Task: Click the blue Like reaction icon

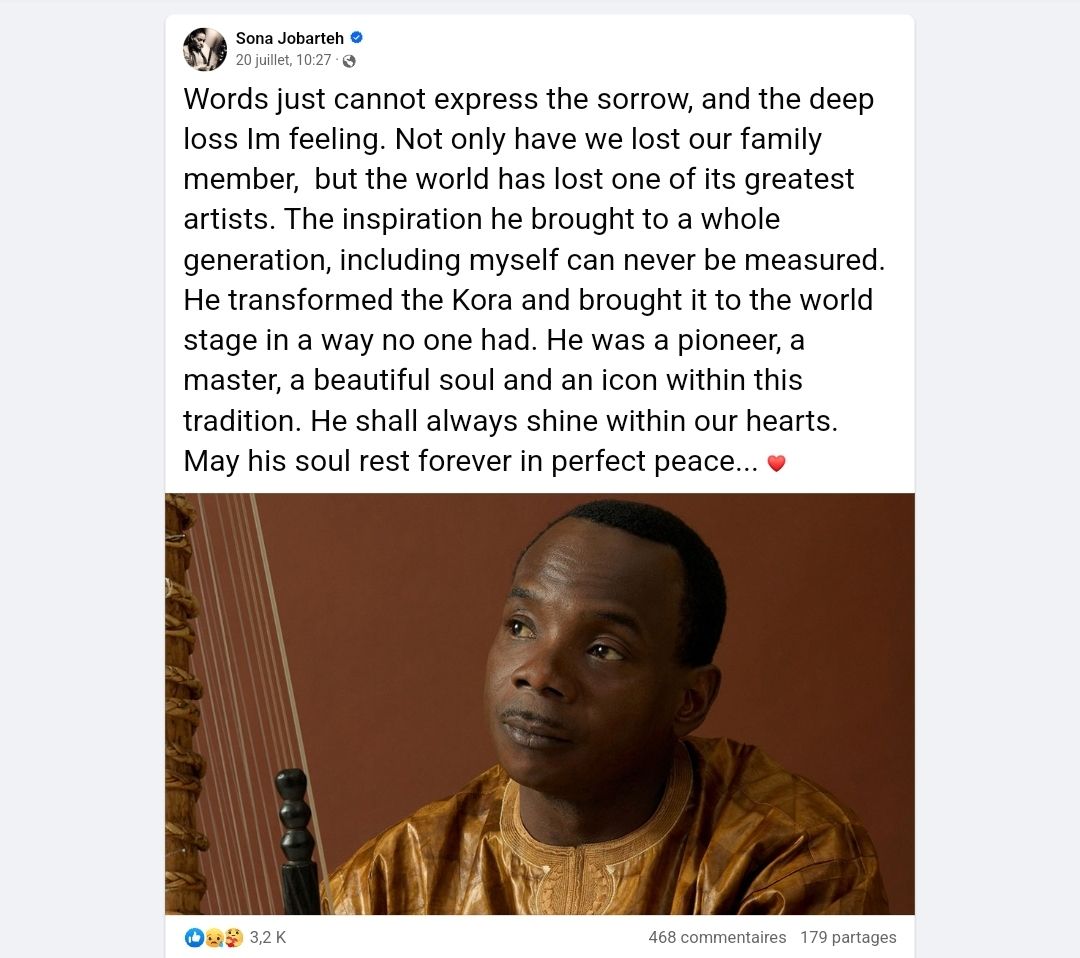Action: tap(194, 937)
